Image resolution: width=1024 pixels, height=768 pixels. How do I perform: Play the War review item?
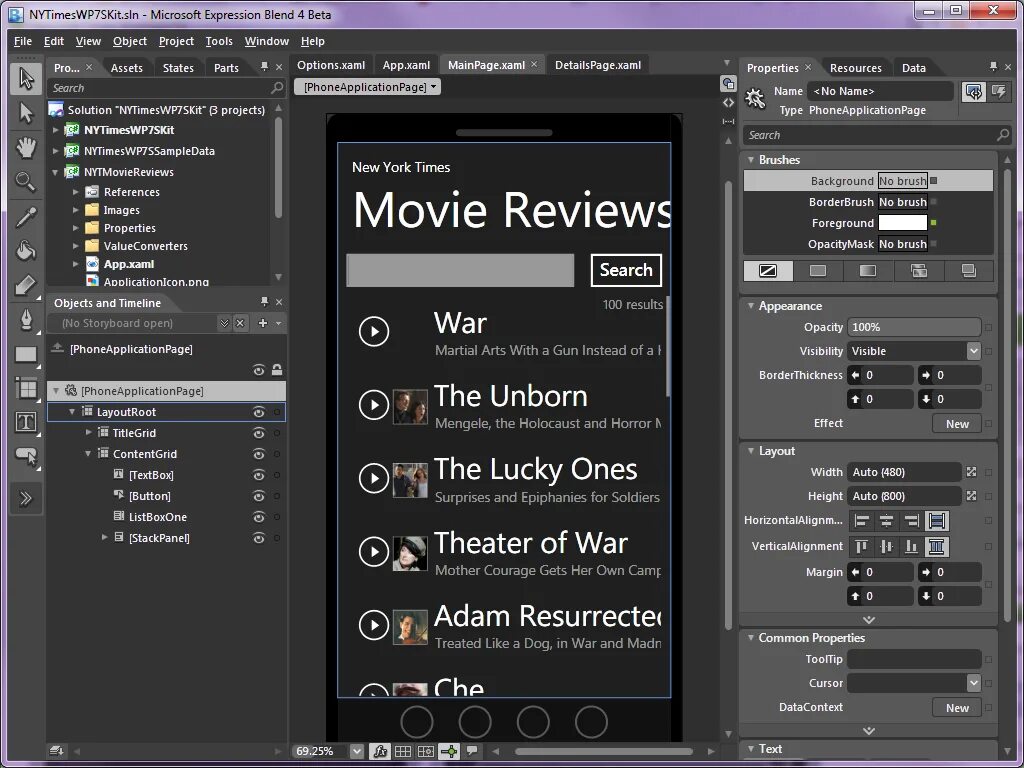pos(374,331)
